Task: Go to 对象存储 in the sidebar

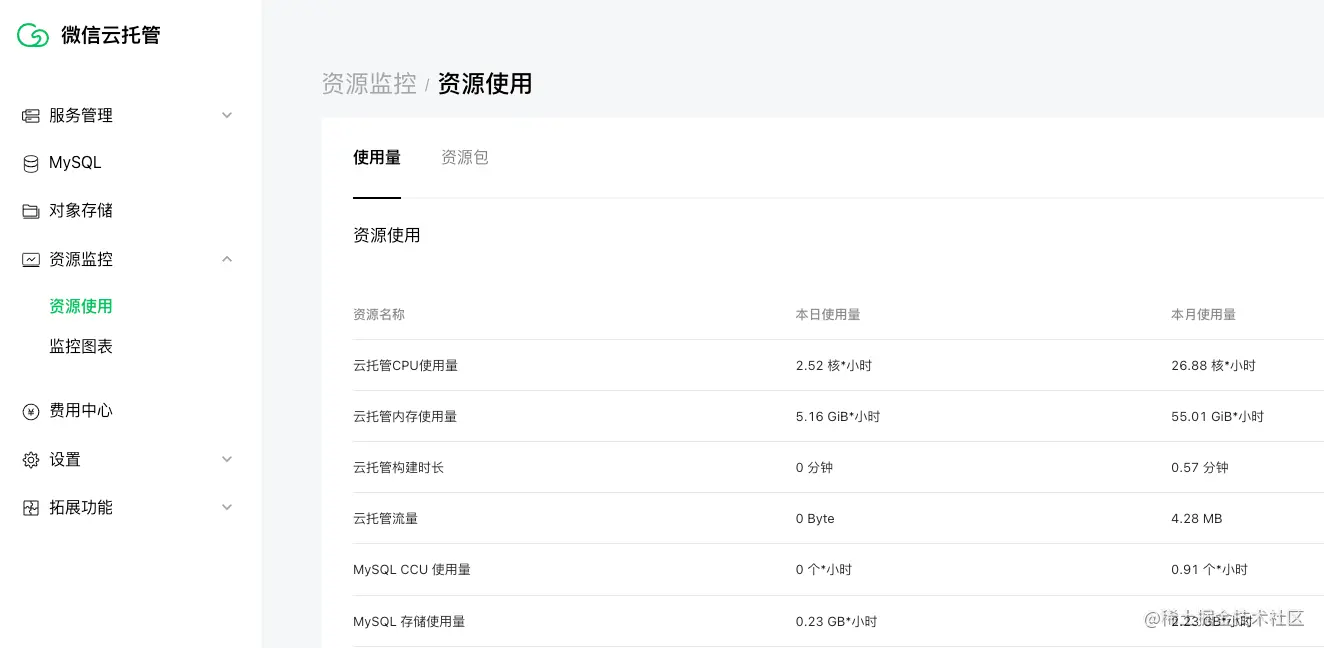Action: point(81,211)
